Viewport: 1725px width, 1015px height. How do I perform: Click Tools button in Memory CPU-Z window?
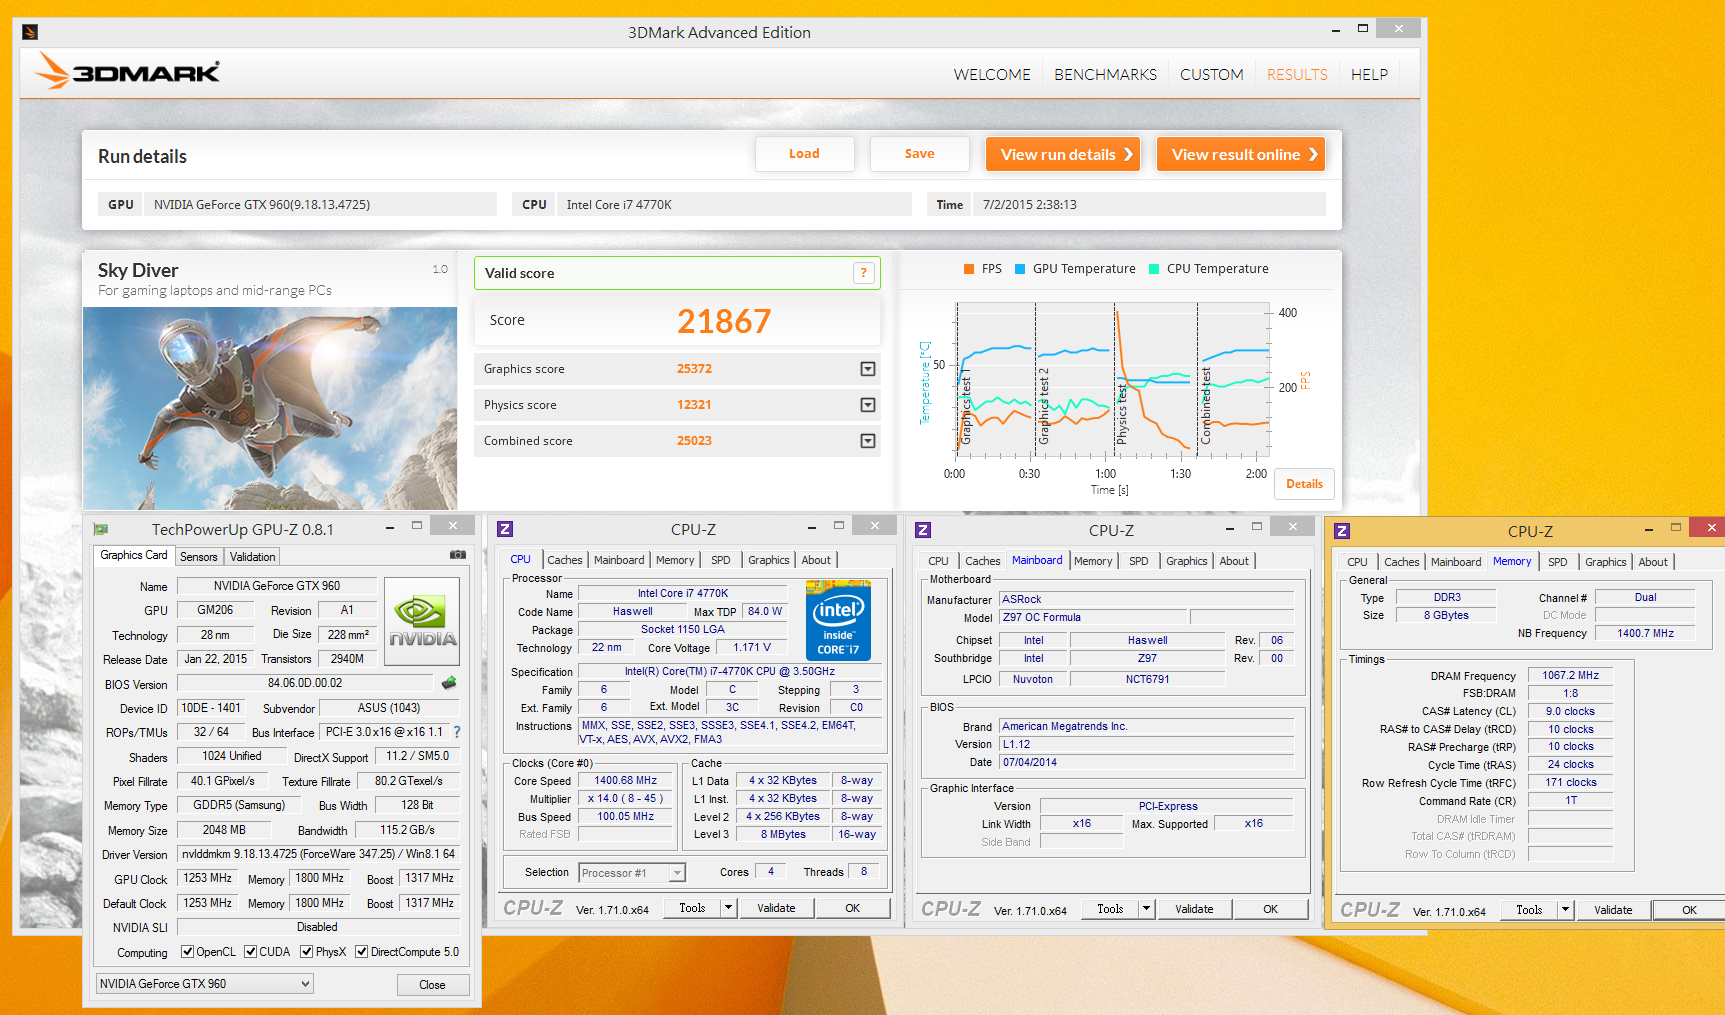click(x=1529, y=910)
